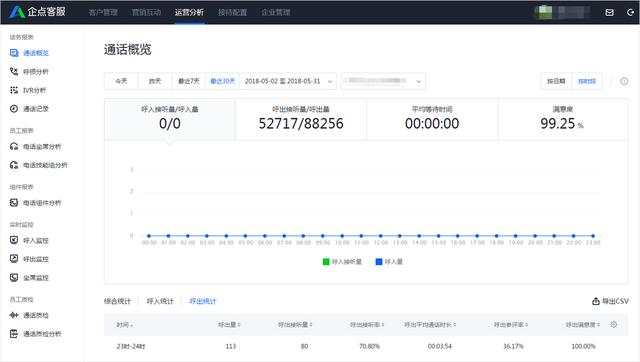Click the 70.80% table cell
Screen dimensions: 640x362
(369, 346)
